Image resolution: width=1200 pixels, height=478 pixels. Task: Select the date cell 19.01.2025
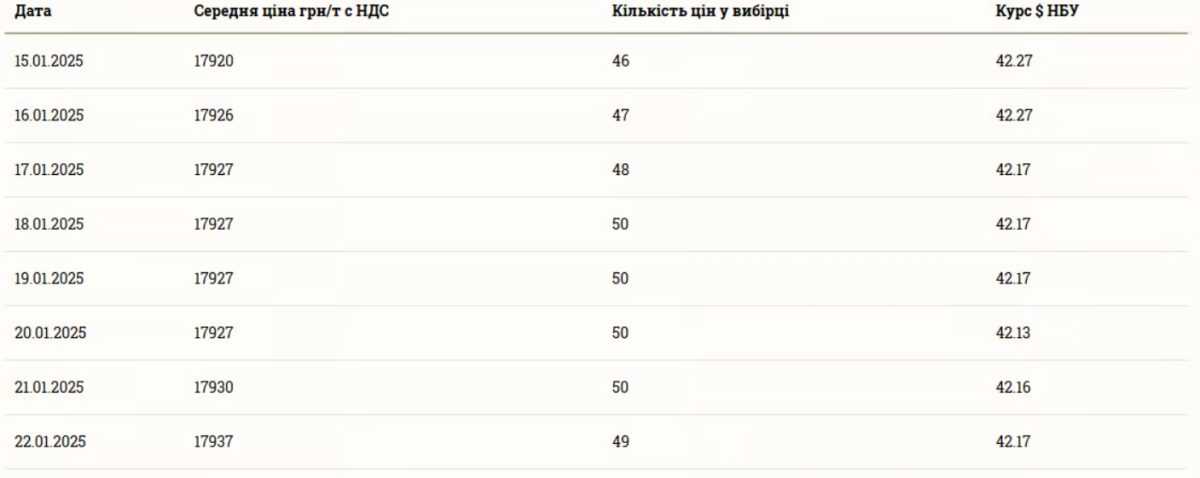49,278
